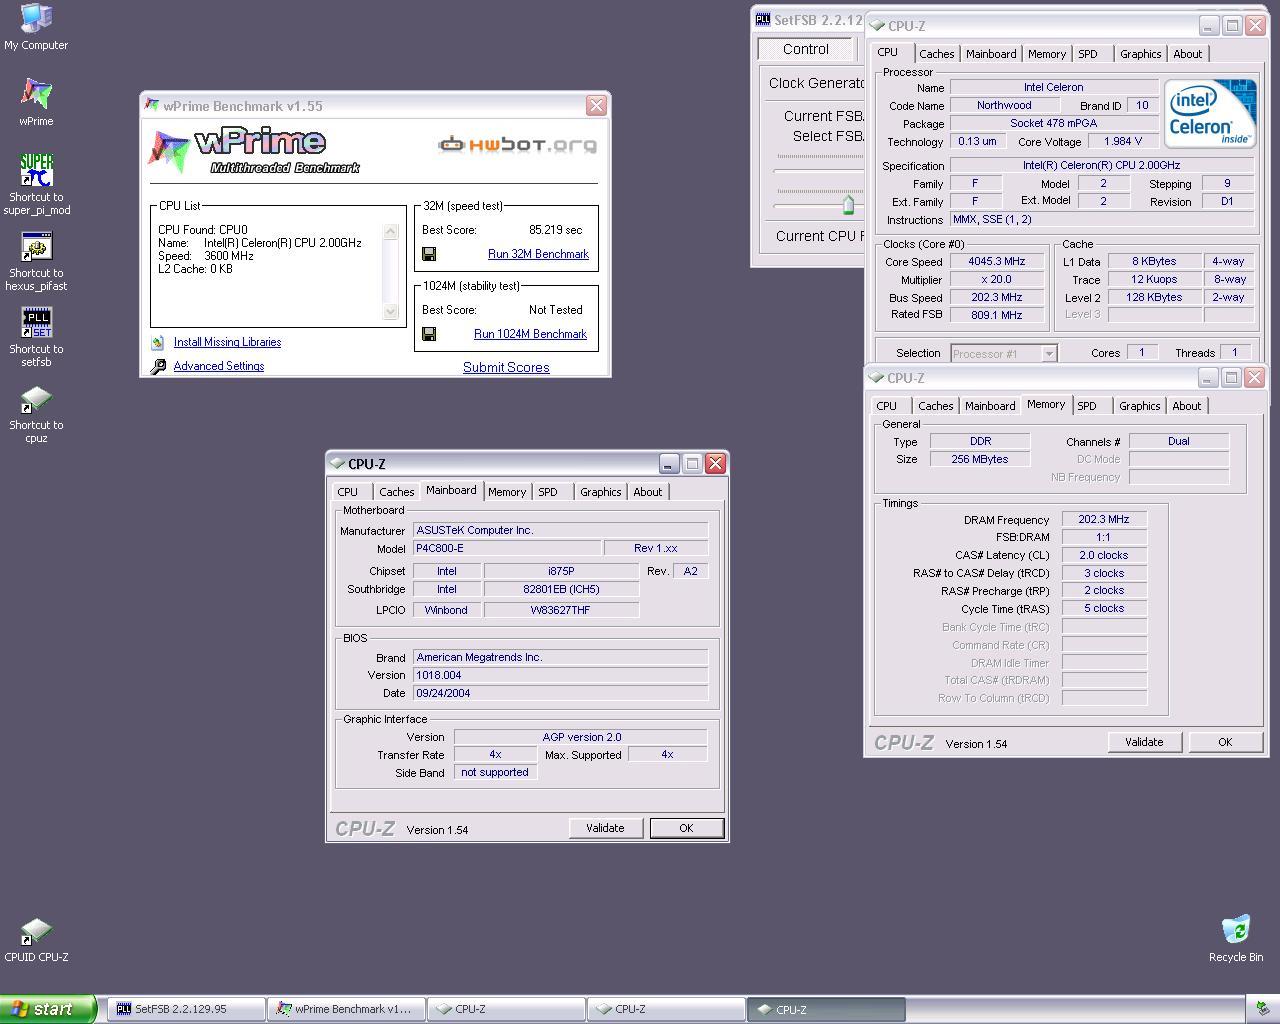Click the hwbot.org logo in wPrime
This screenshot has height=1024, width=1280.
click(x=517, y=145)
